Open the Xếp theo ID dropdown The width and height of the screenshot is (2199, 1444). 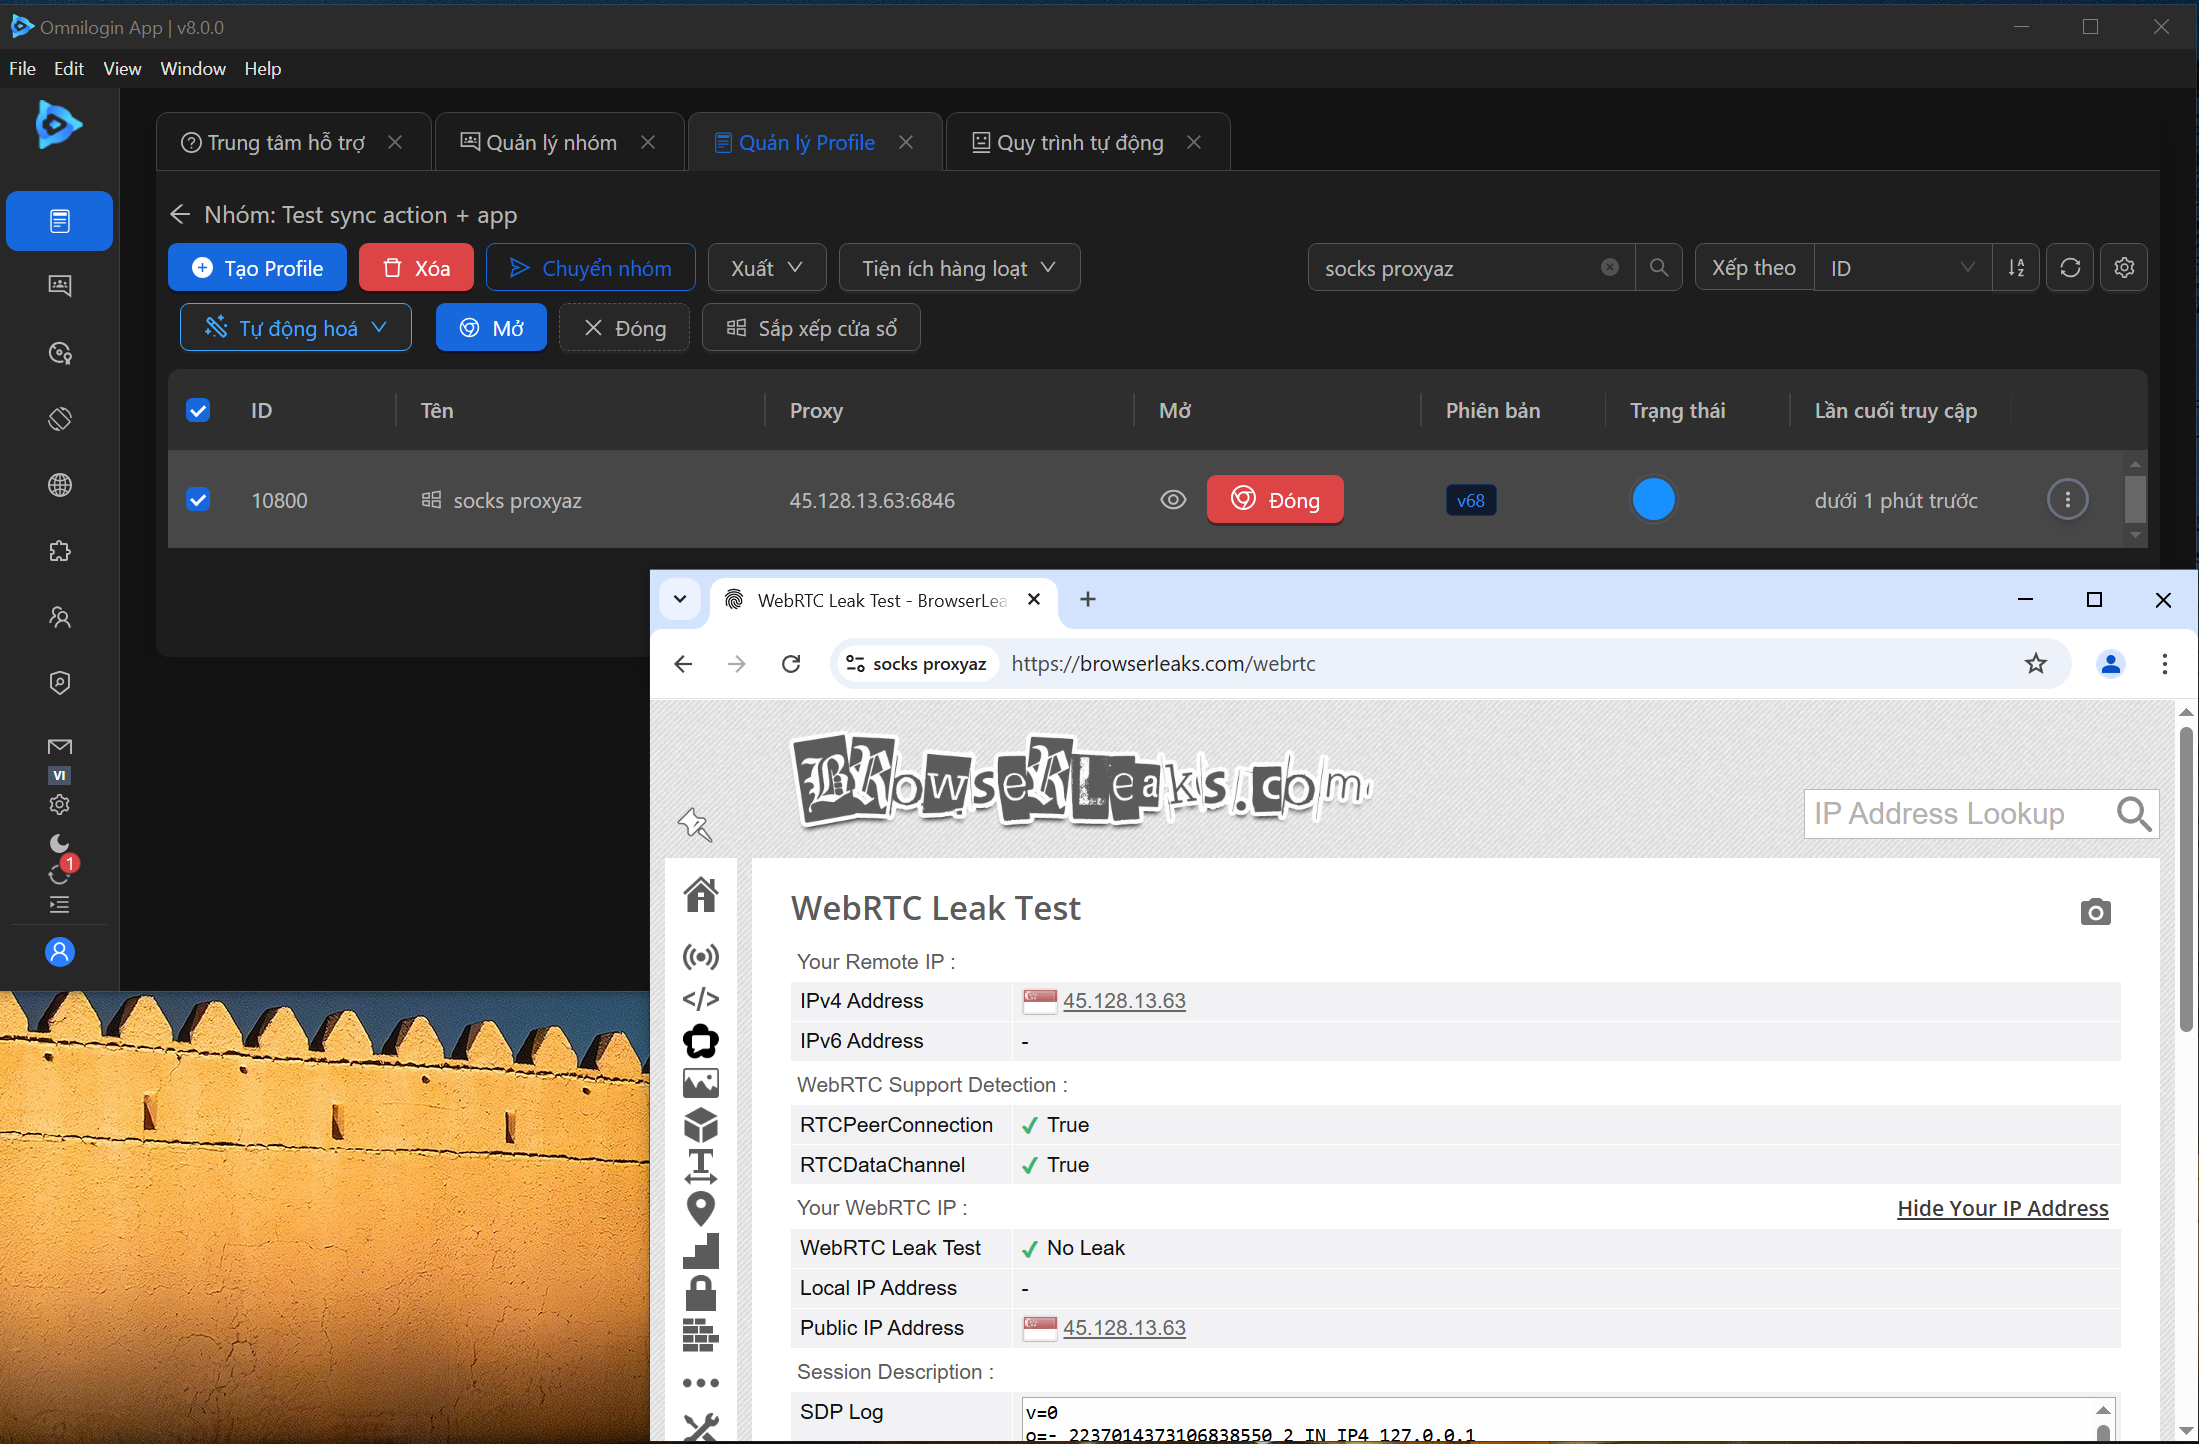tap(1901, 268)
